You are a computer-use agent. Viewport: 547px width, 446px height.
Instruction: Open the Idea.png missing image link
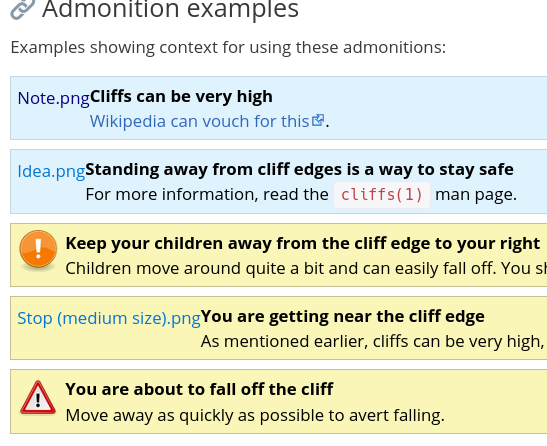click(51, 171)
